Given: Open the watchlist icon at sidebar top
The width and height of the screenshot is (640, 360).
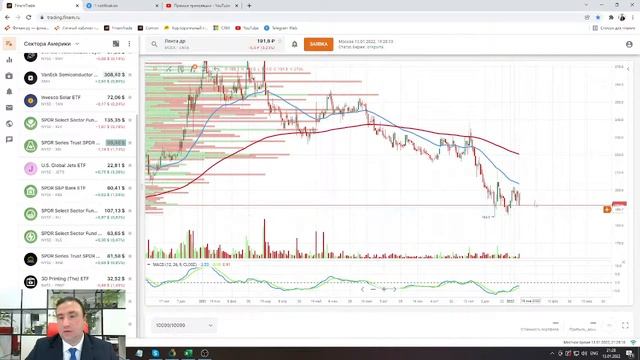Looking at the screenshot, I should (x=9, y=44).
